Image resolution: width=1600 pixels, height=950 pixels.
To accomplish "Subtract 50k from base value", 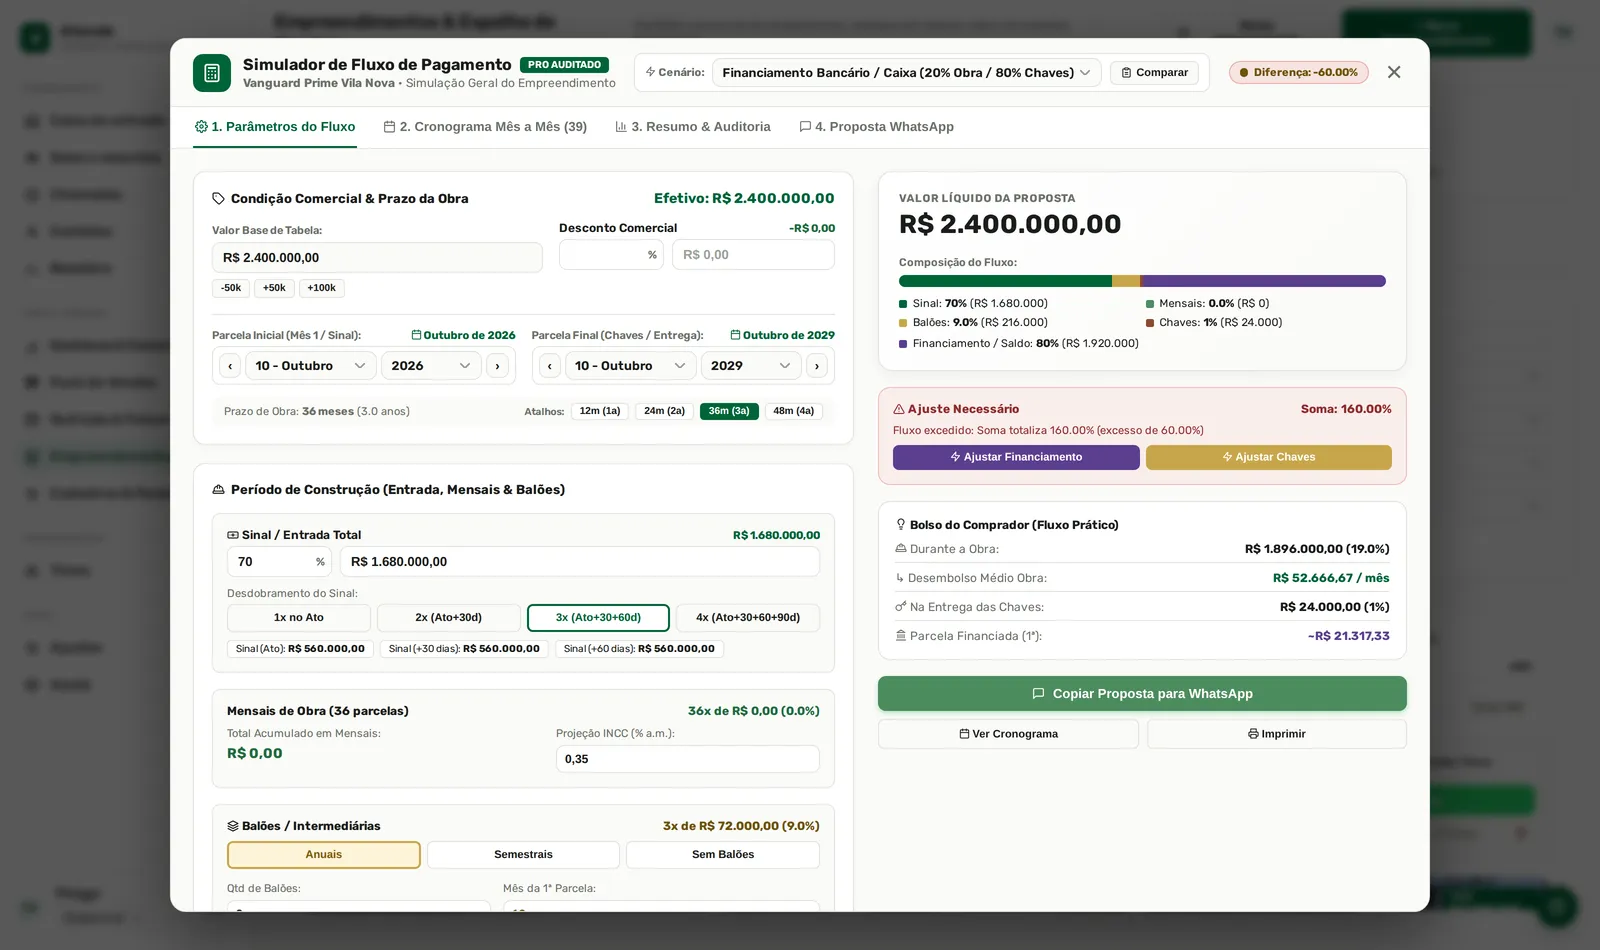I will (x=231, y=288).
